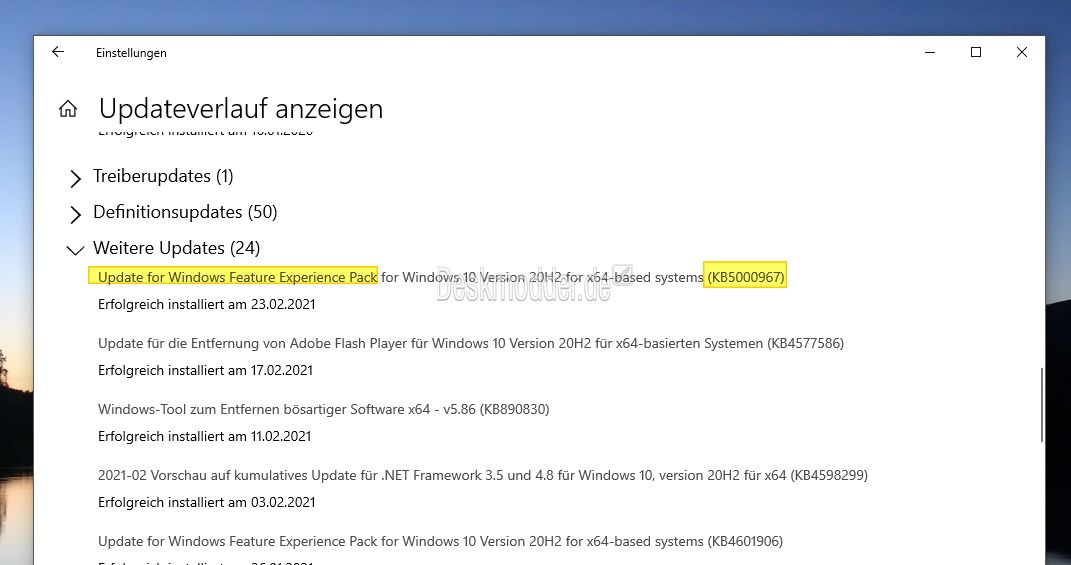Select text 'Erfolgreich installiert am 17.02.2021'

coord(205,370)
